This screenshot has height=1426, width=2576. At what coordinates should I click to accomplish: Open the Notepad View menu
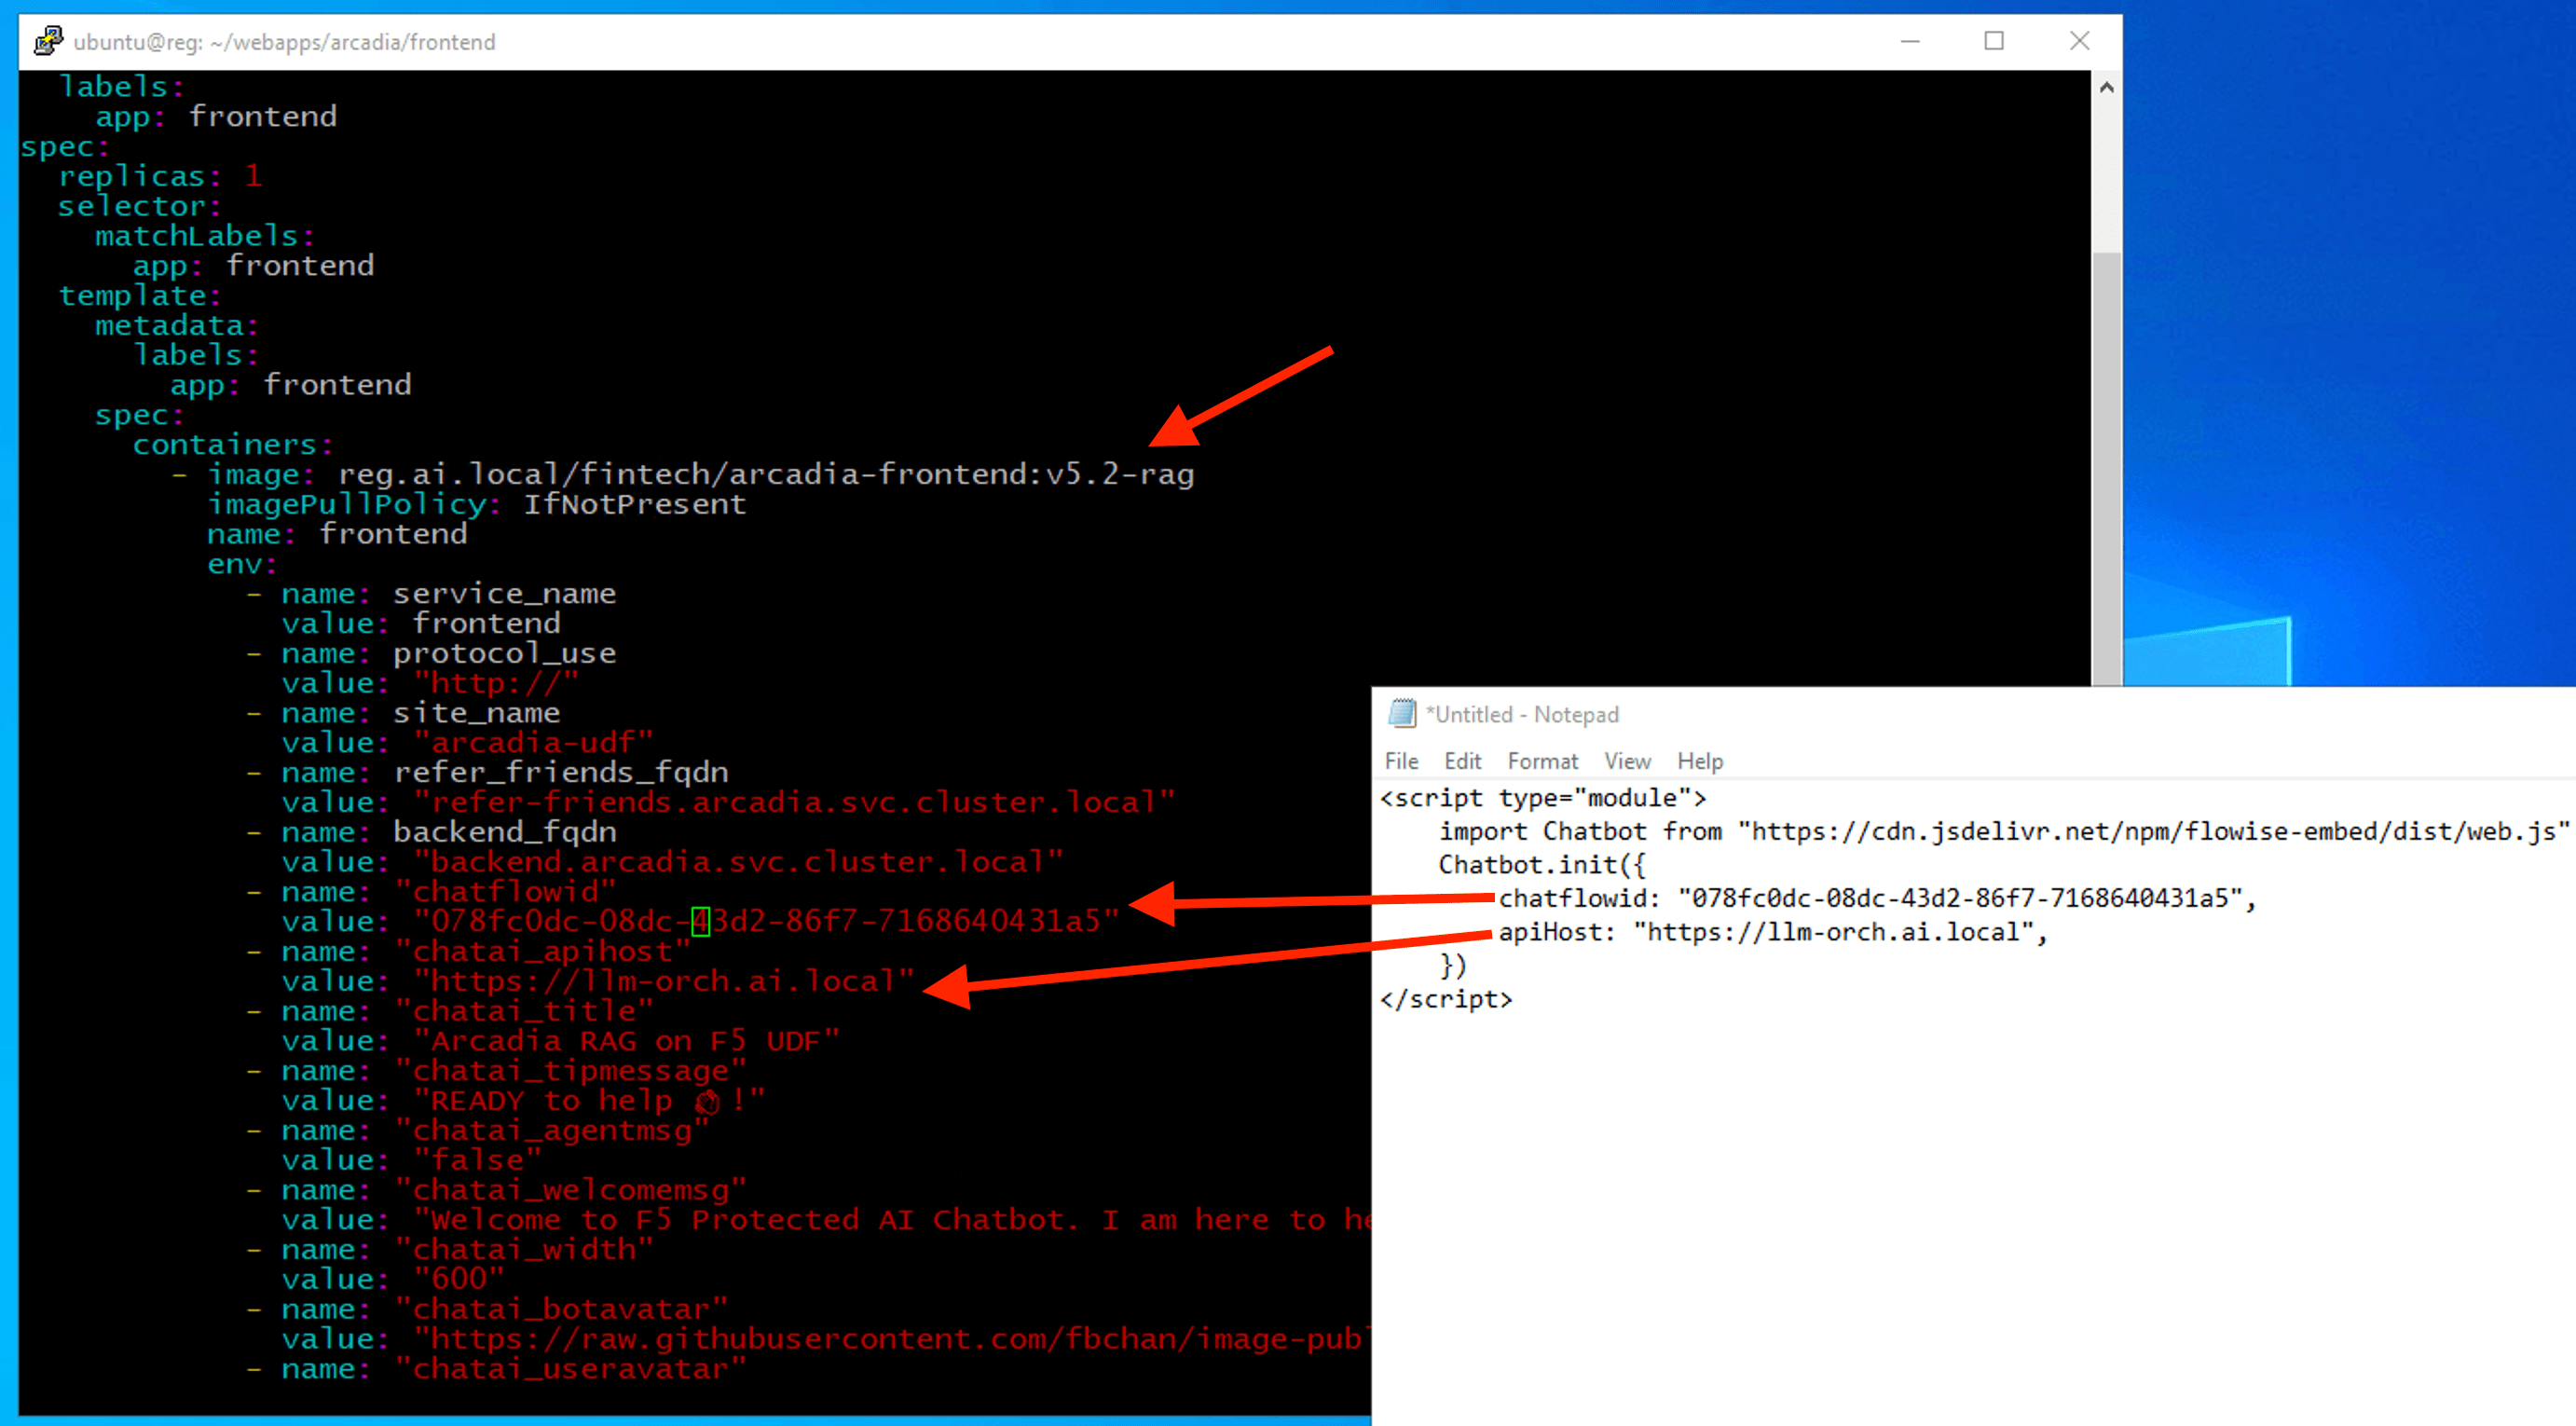pyautogui.click(x=1627, y=761)
